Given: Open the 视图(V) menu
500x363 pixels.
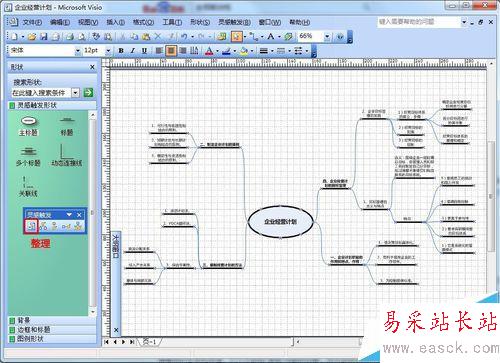Looking at the screenshot, I should [x=88, y=22].
